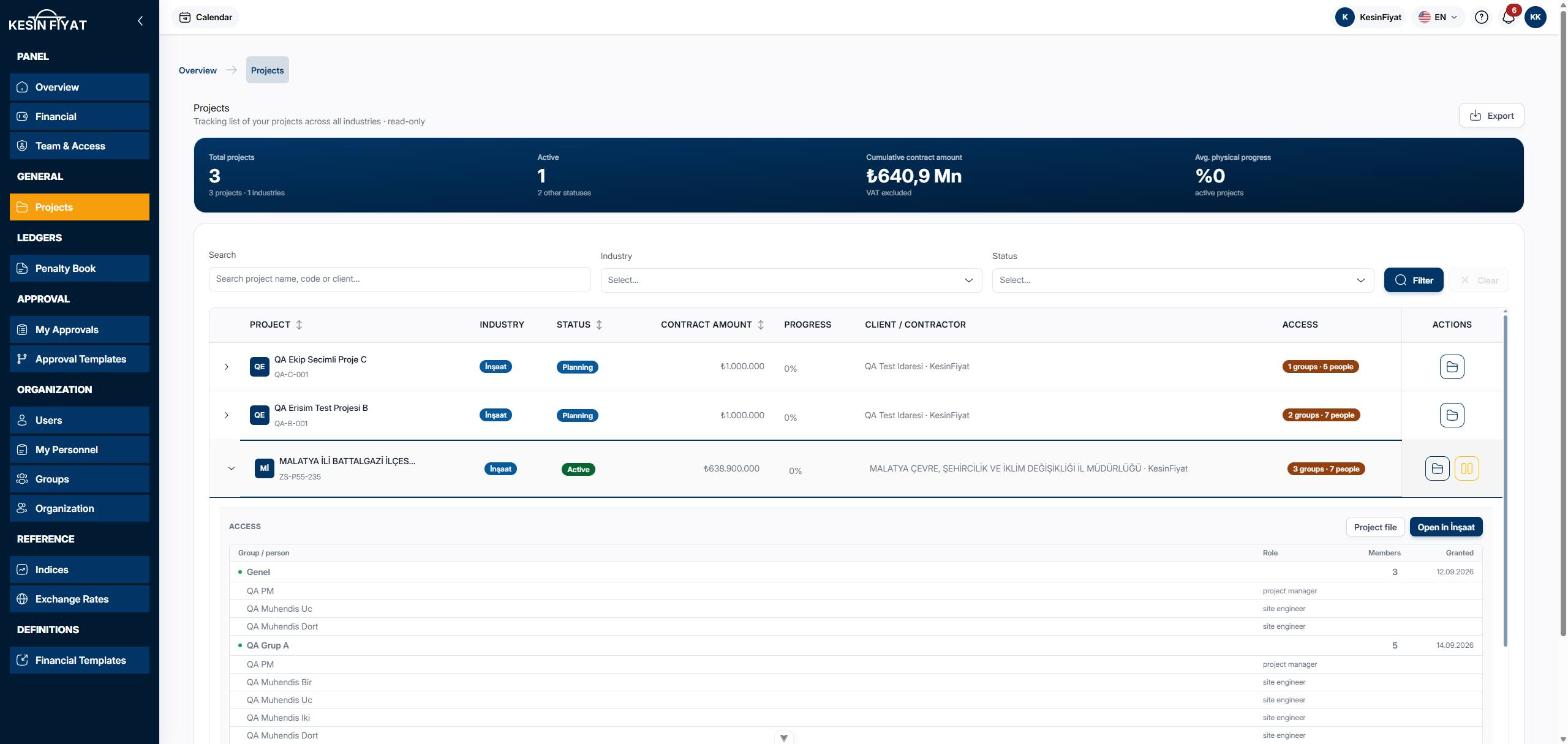Click the Project file button
The height and width of the screenshot is (744, 1568).
[x=1375, y=527]
